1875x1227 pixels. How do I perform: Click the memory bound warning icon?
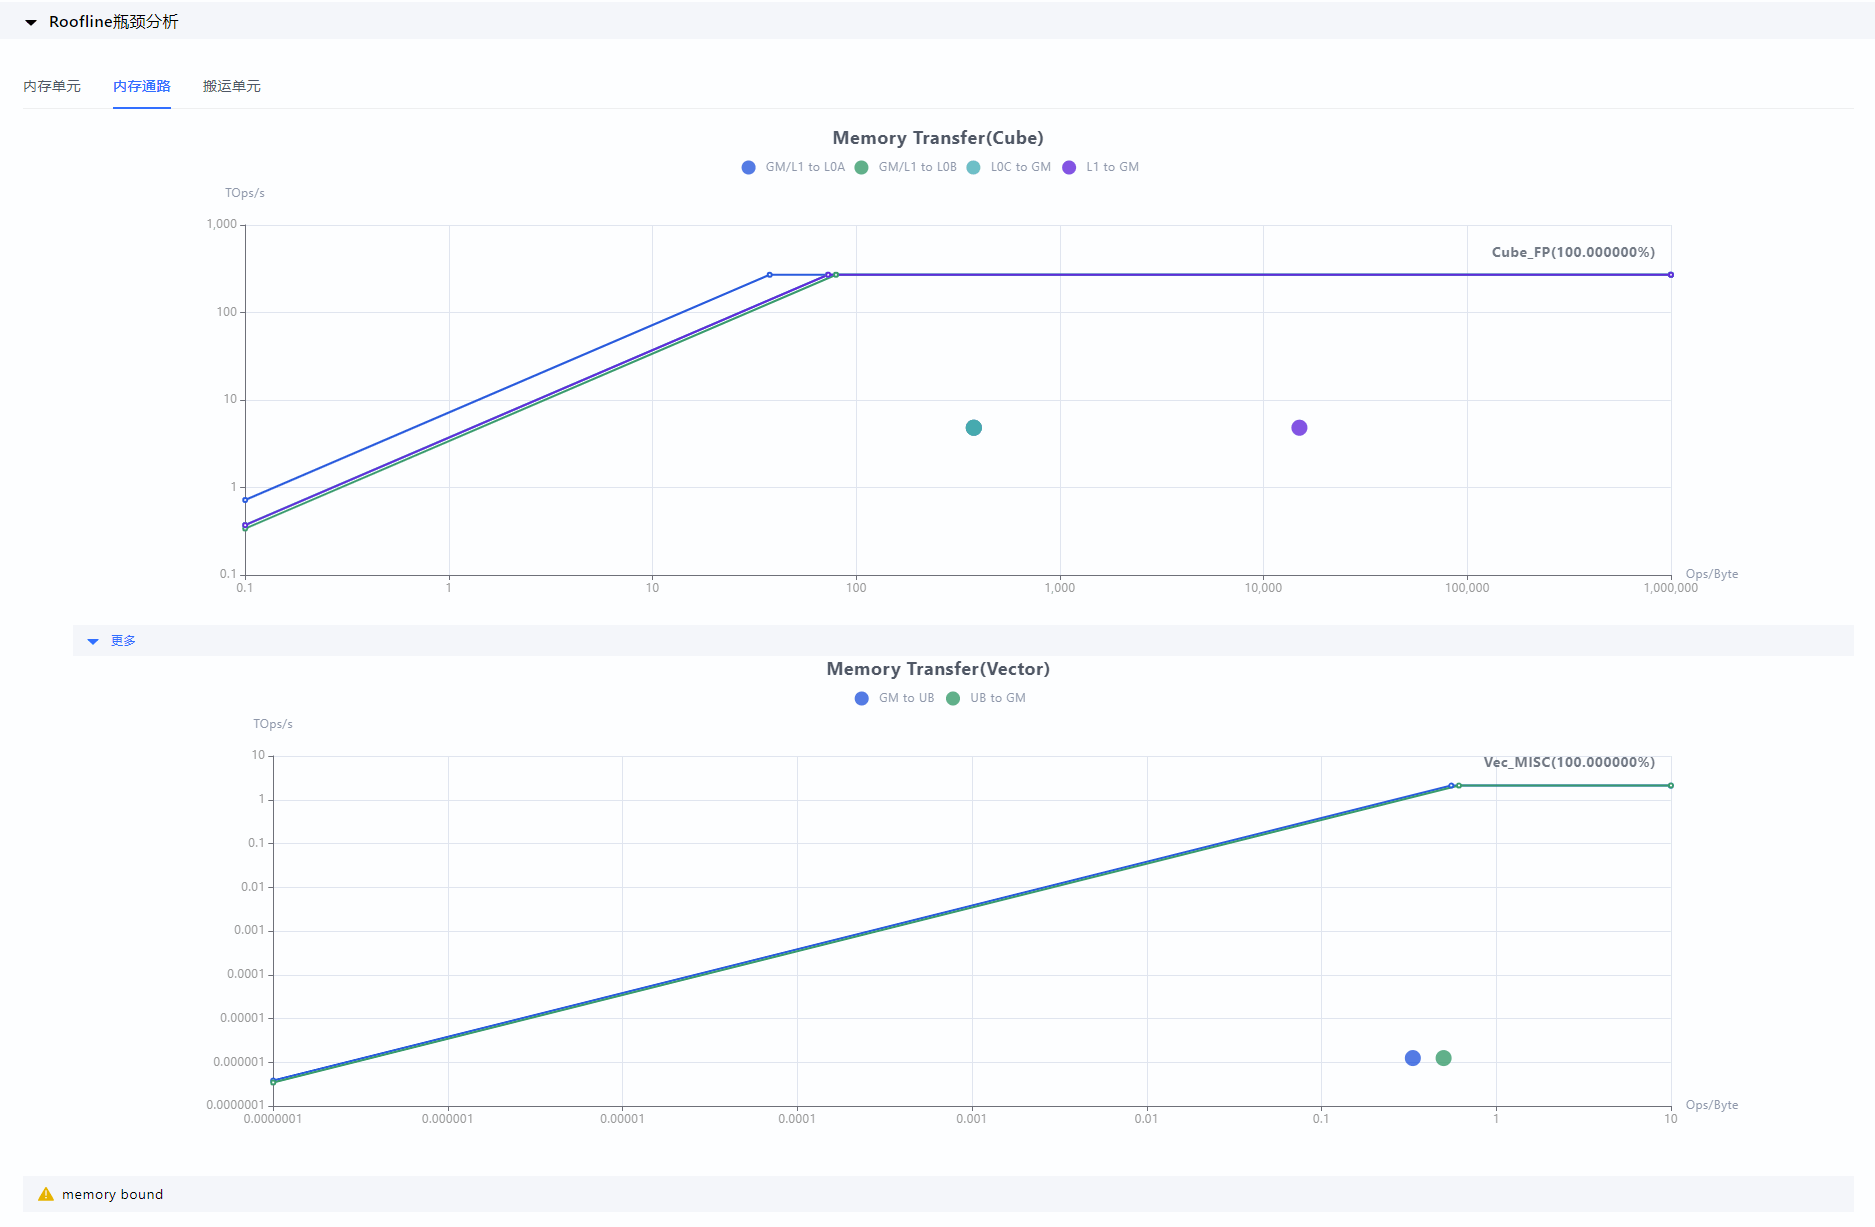pyautogui.click(x=46, y=1194)
